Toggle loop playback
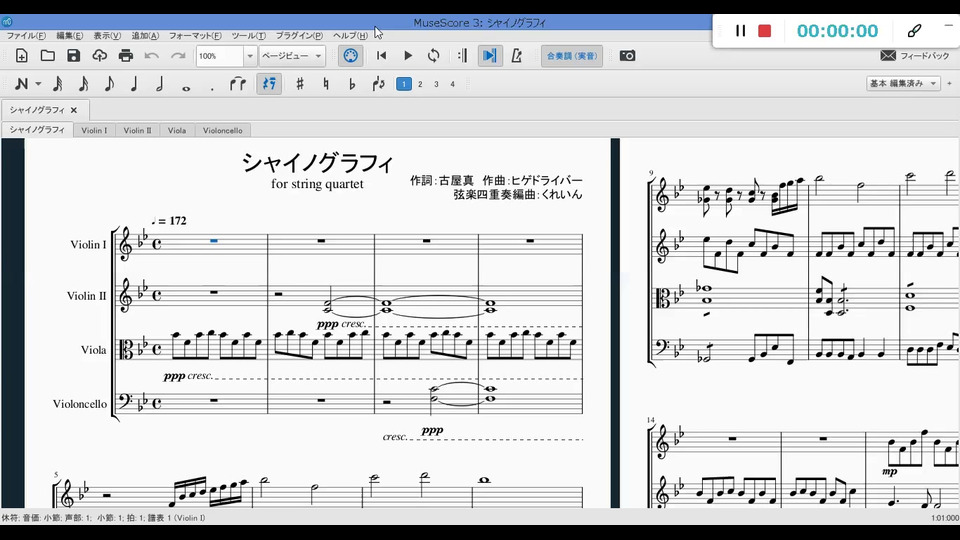 tap(433, 56)
